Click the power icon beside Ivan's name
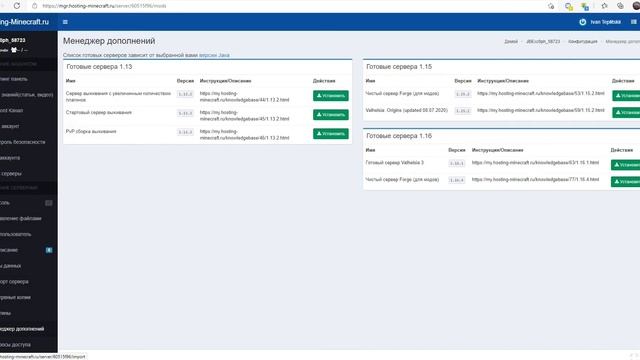The image size is (640, 360). [582, 22]
